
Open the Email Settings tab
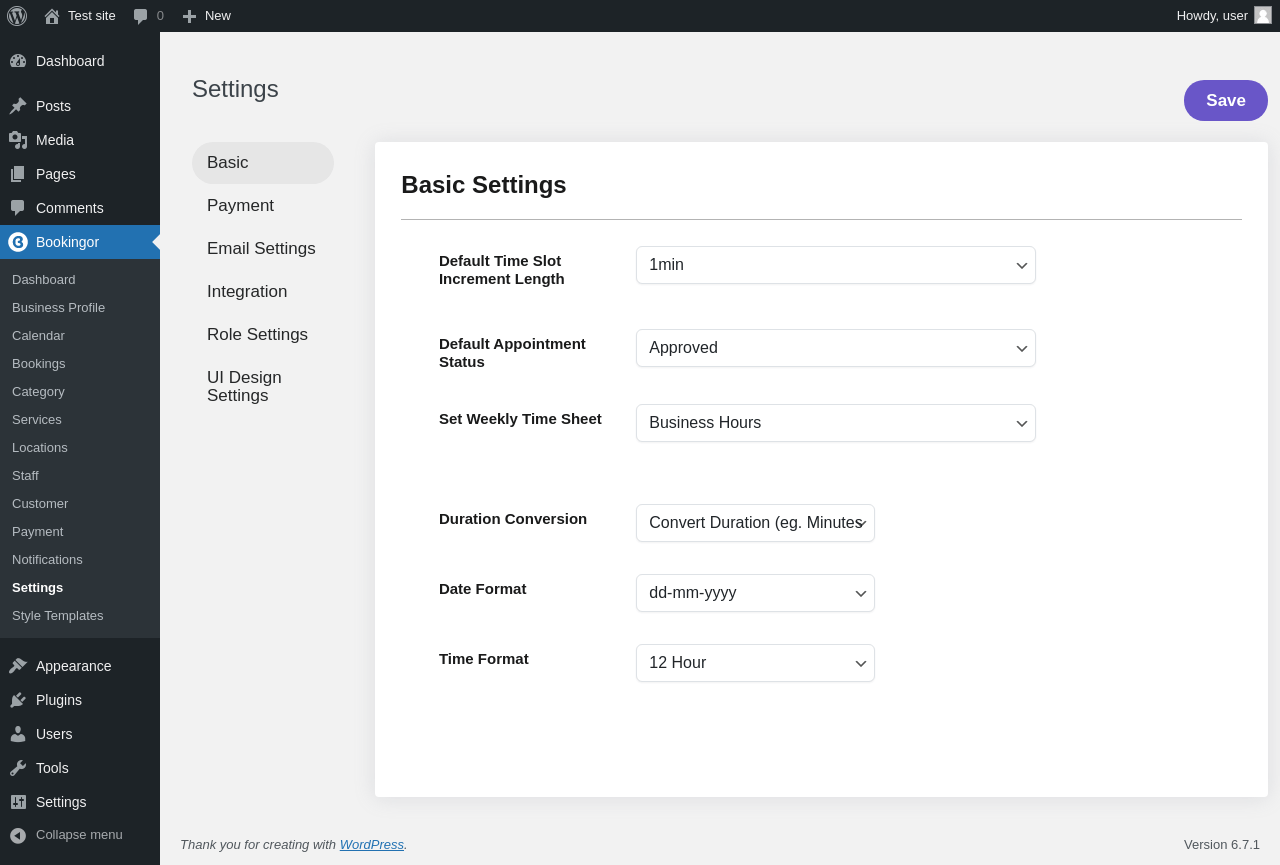coord(261,249)
